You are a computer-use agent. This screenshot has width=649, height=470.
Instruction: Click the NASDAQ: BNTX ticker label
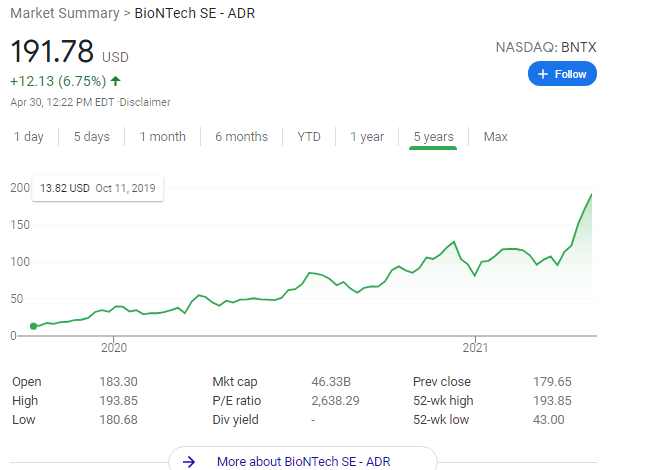(x=546, y=47)
